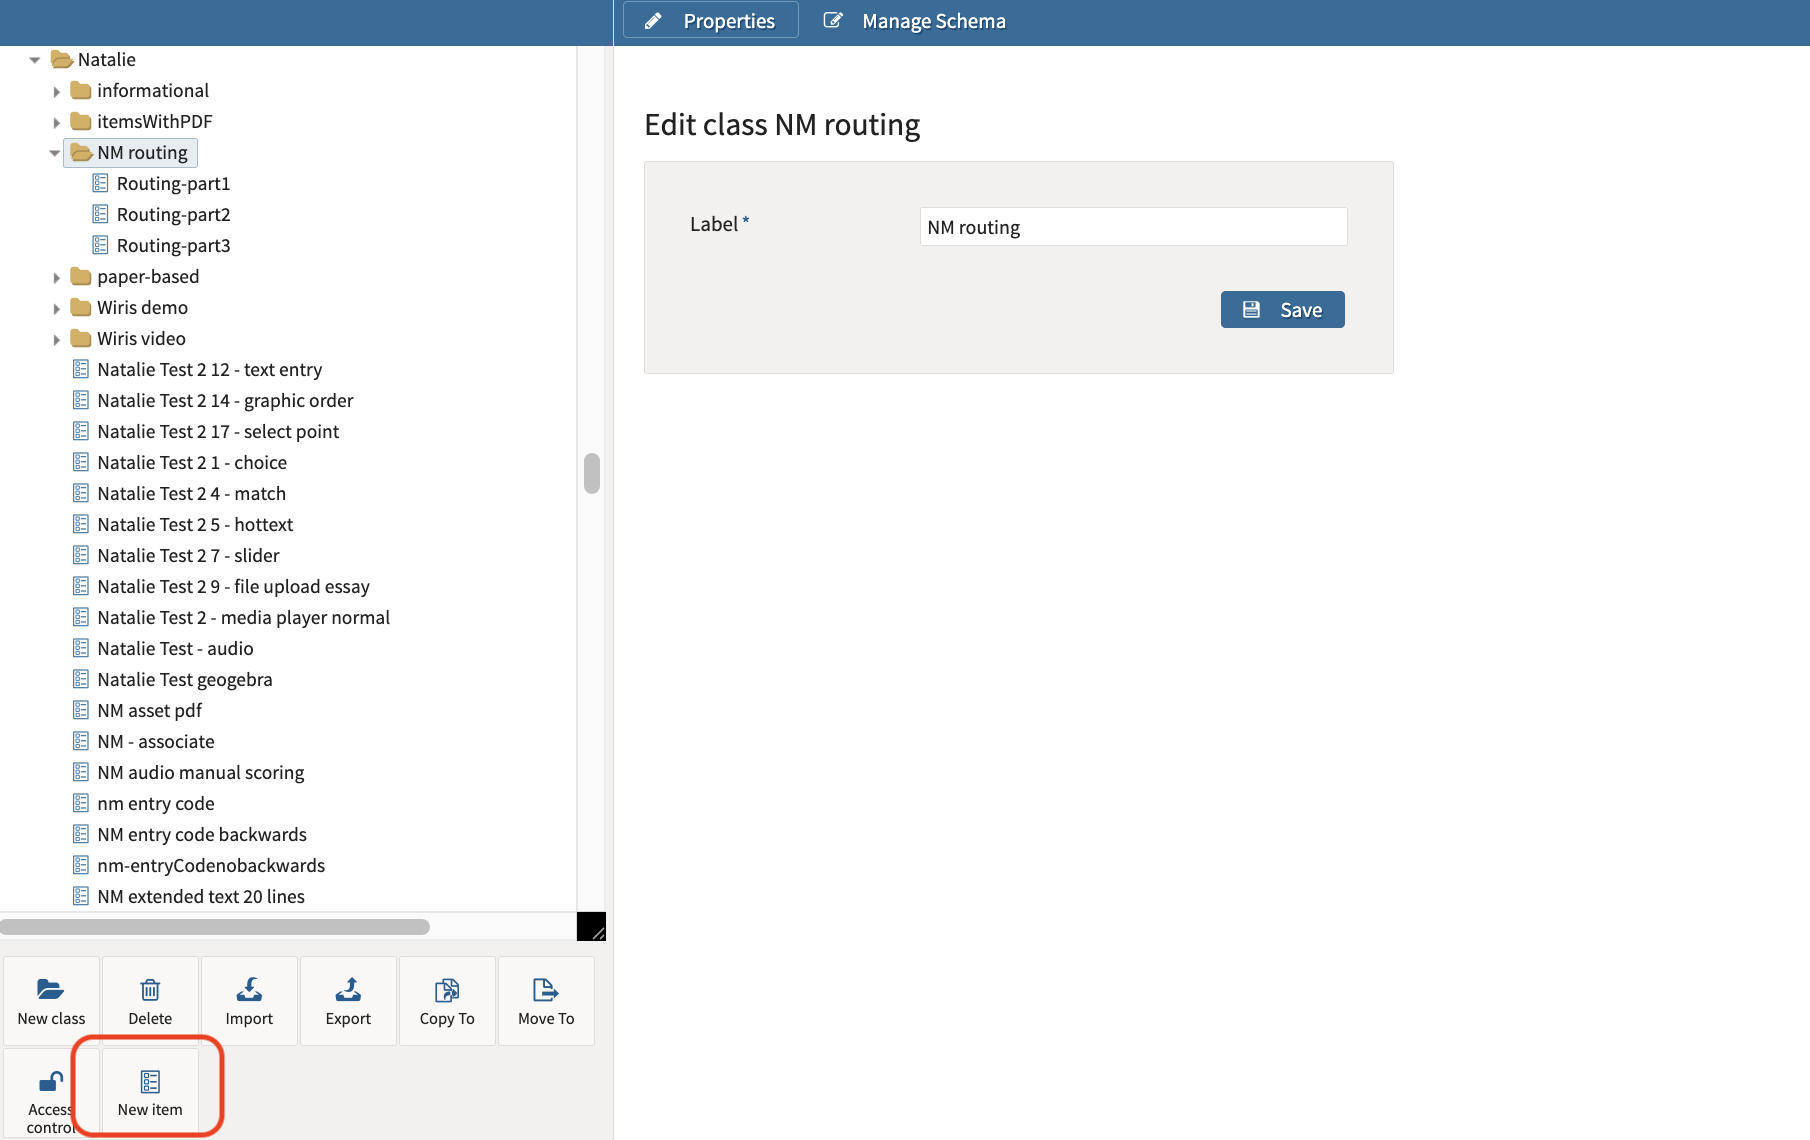Select Natalie Test 2 14 - graphic order
The height and width of the screenshot is (1140, 1810).
click(225, 401)
